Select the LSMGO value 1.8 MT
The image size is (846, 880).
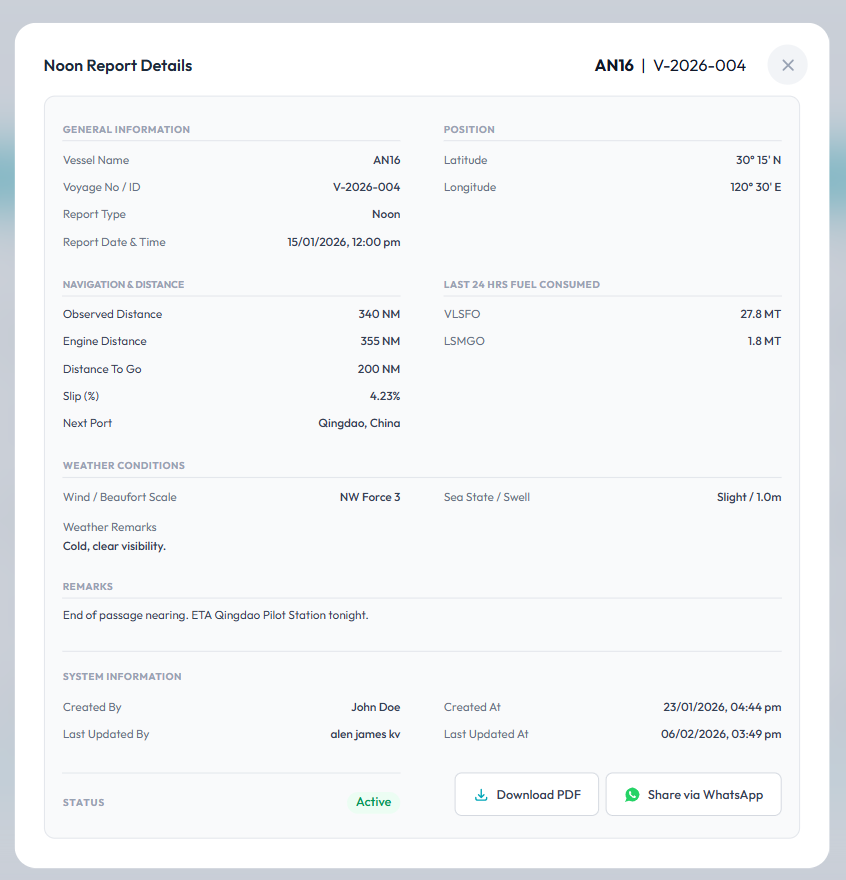pos(764,341)
